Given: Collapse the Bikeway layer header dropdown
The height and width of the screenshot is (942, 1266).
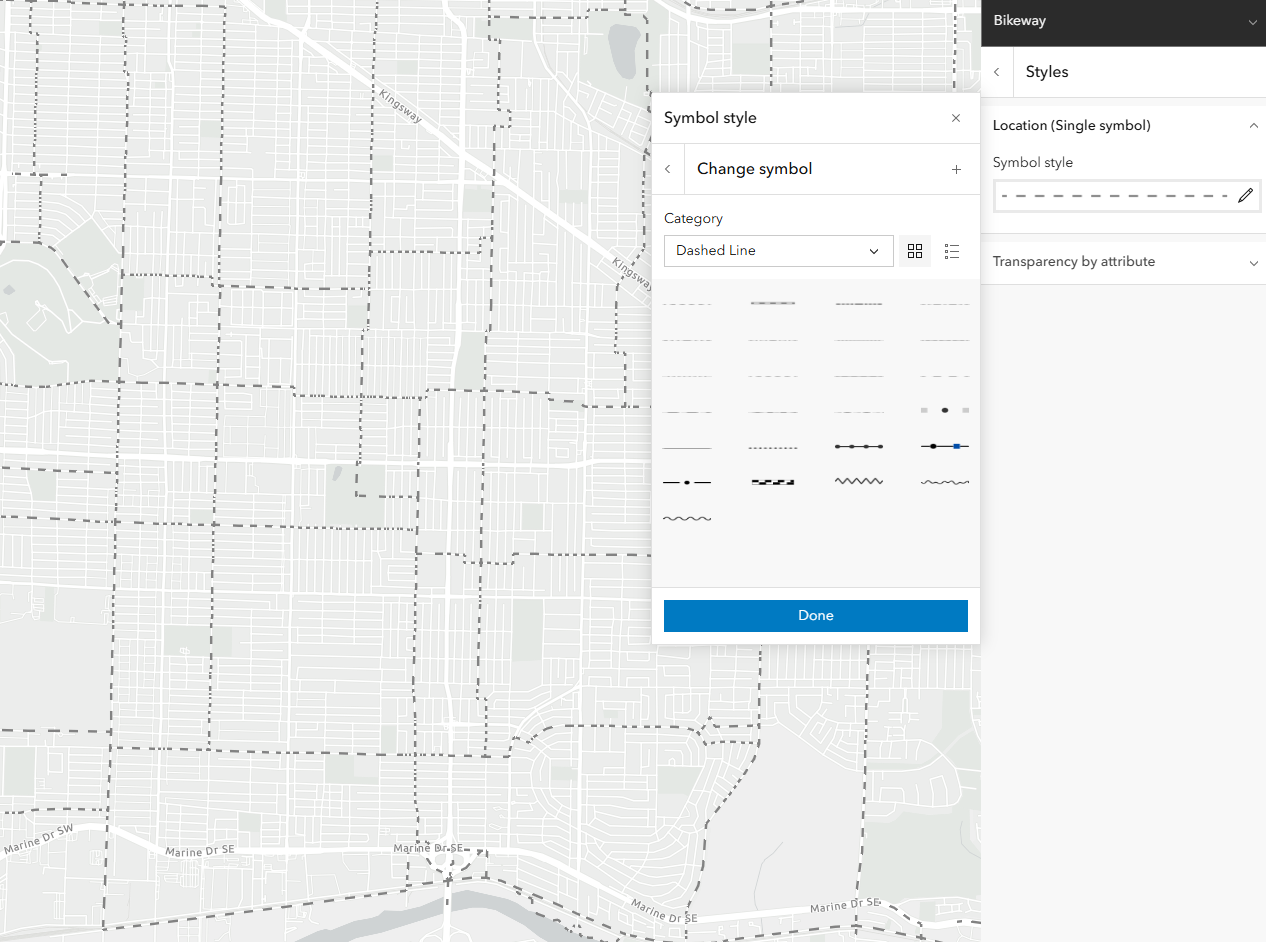Looking at the screenshot, I should [x=1252, y=22].
